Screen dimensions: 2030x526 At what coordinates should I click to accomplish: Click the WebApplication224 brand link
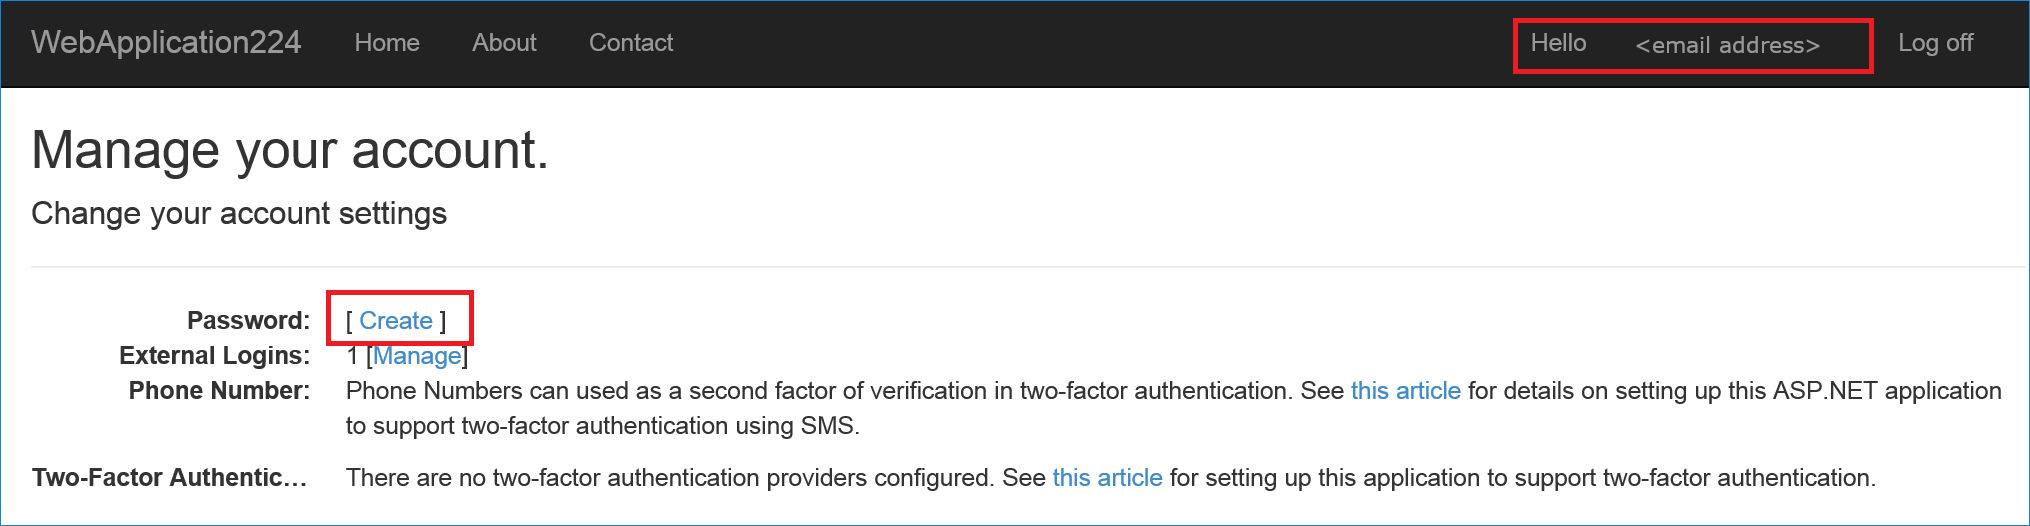[x=166, y=43]
